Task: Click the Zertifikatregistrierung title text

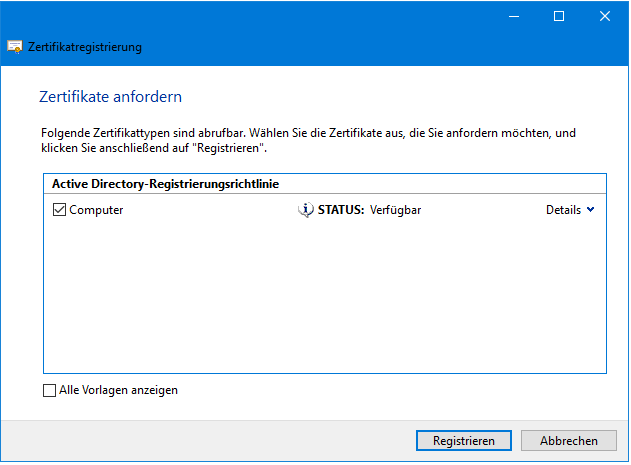Action: (x=85, y=47)
